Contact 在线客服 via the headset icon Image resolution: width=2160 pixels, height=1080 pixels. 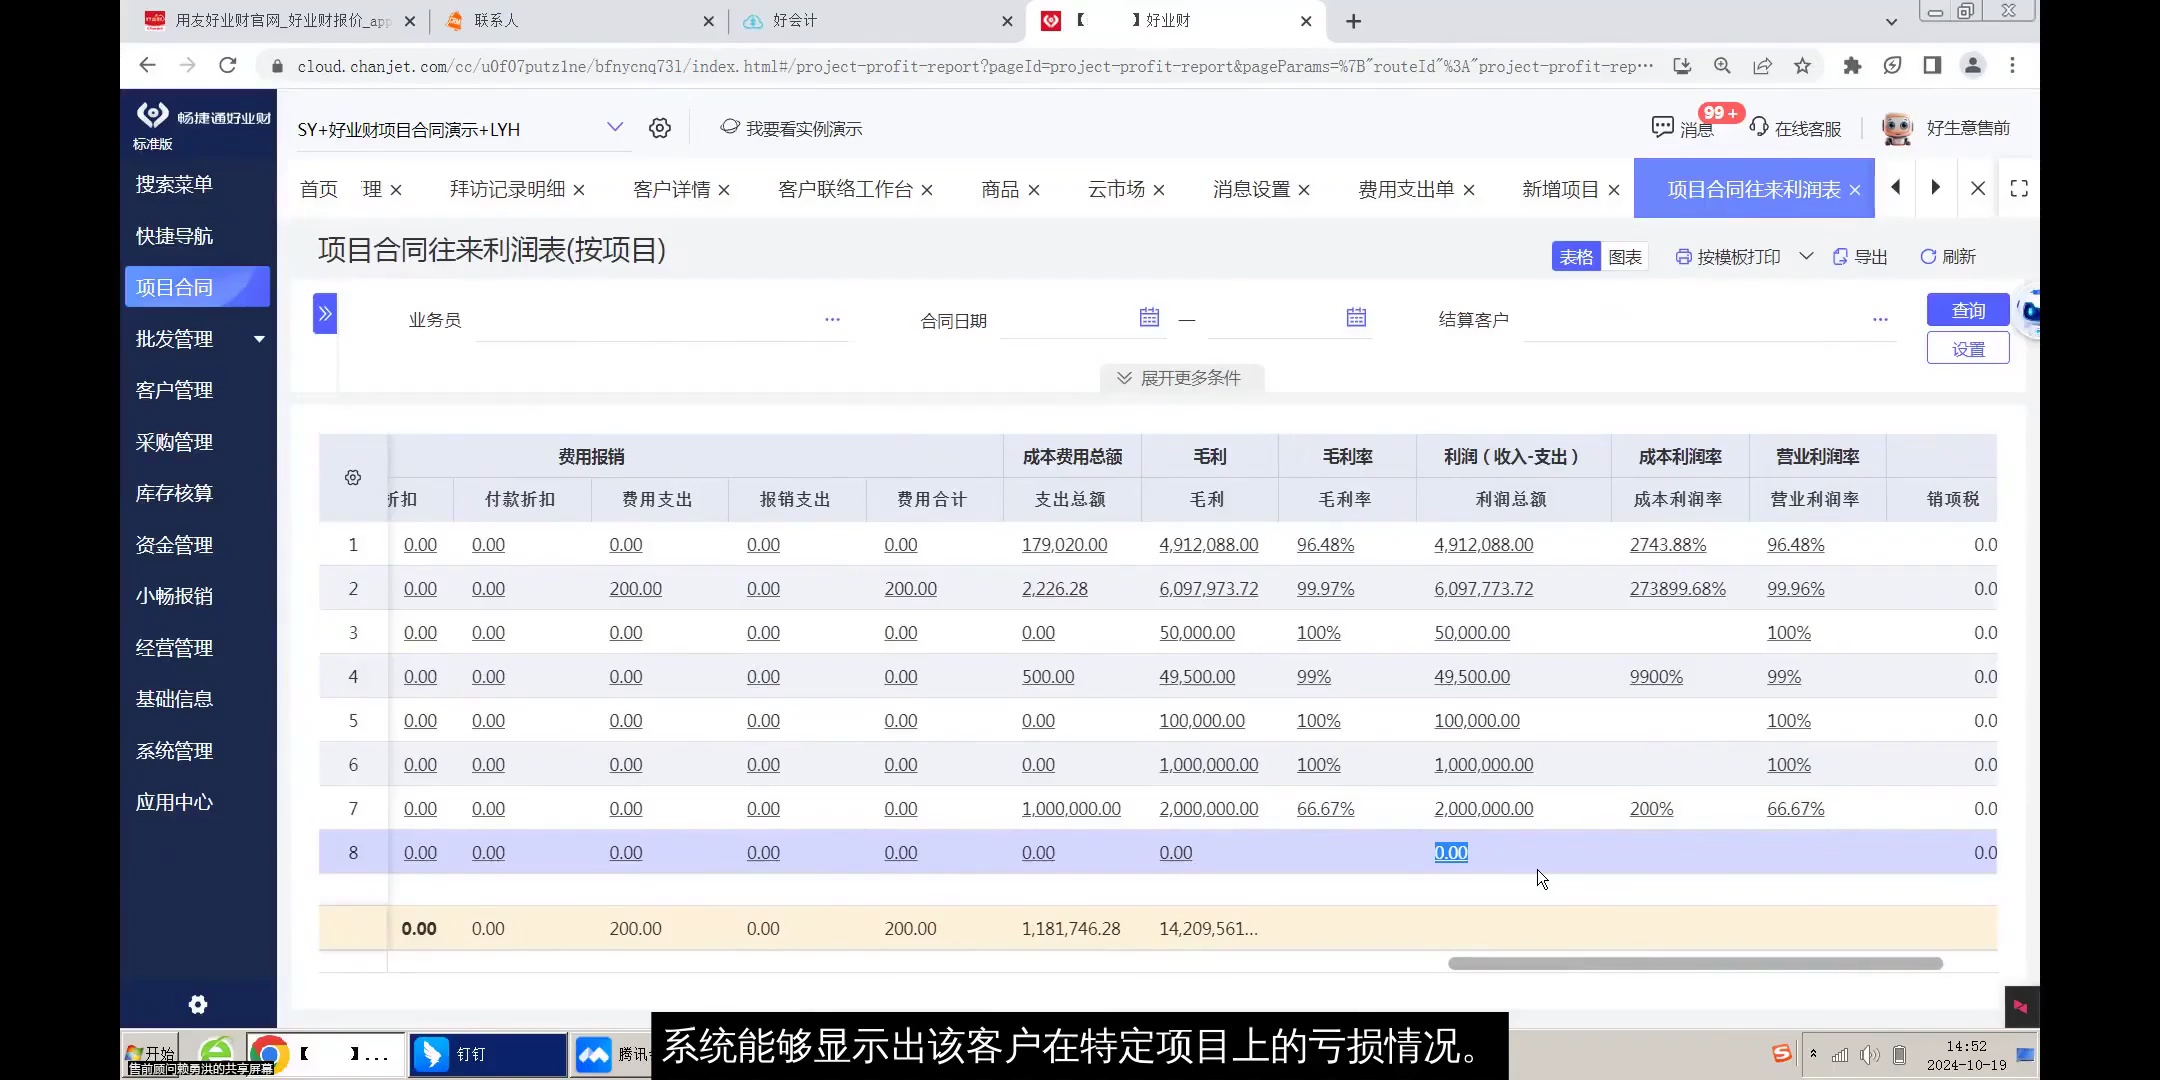coord(1758,127)
